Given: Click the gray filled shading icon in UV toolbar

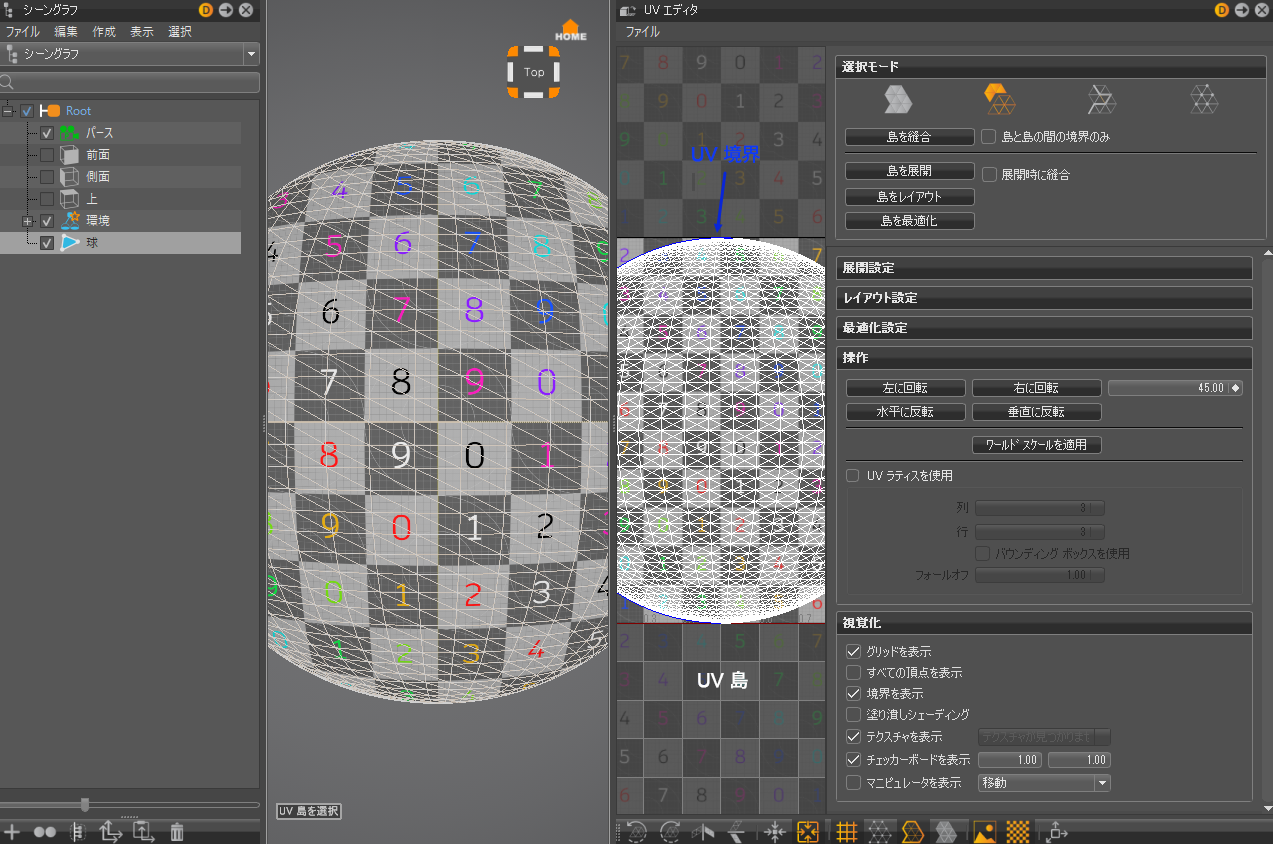Looking at the screenshot, I should coord(946,830).
